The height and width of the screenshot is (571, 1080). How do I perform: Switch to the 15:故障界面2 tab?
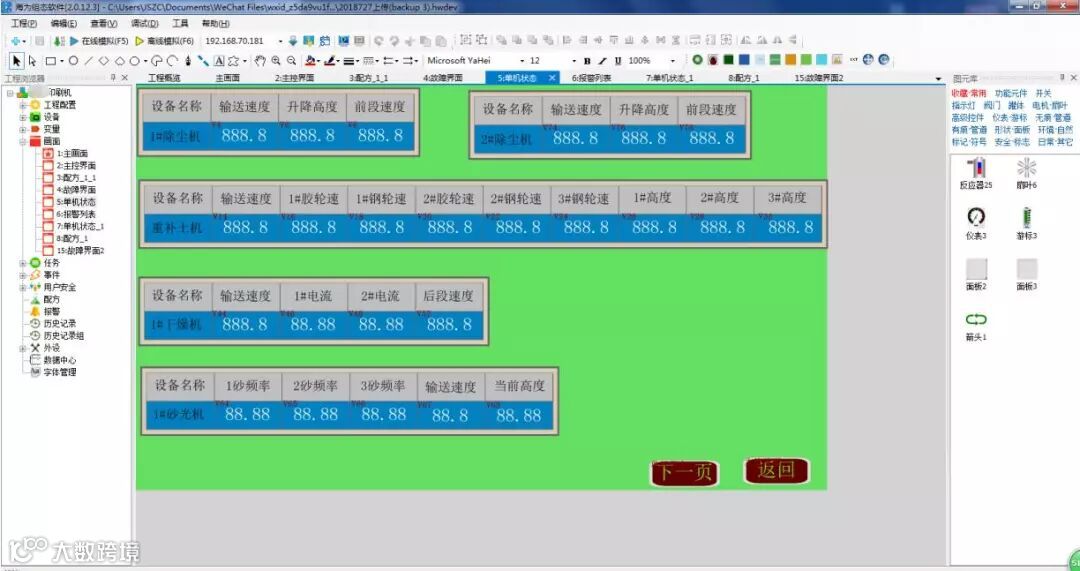click(819, 78)
